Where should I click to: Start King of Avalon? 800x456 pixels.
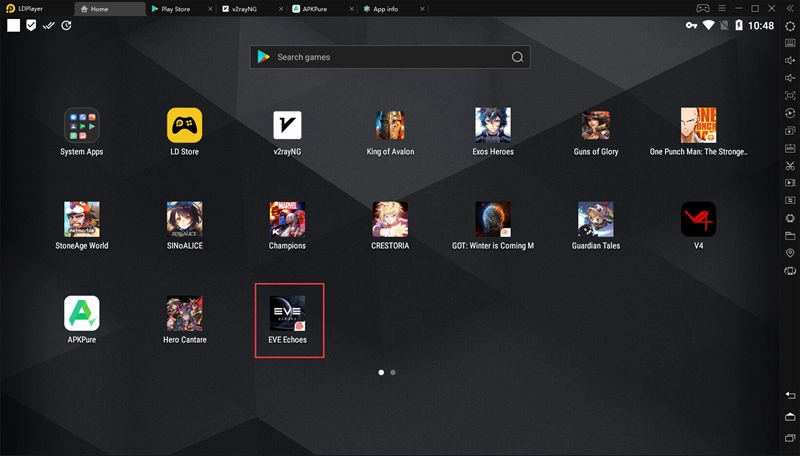coord(390,126)
